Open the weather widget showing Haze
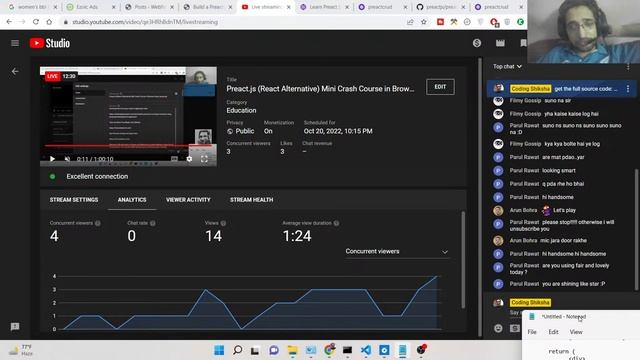 21,350
